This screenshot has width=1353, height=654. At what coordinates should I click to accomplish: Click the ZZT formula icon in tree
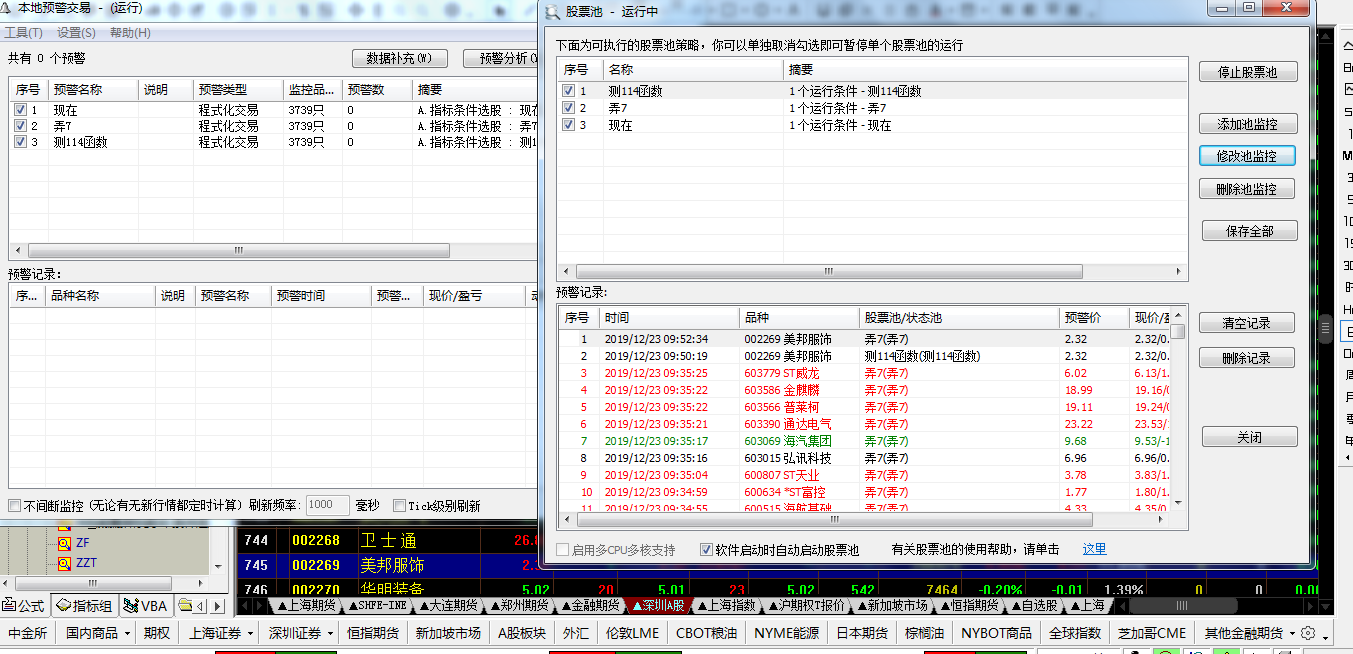tap(64, 563)
